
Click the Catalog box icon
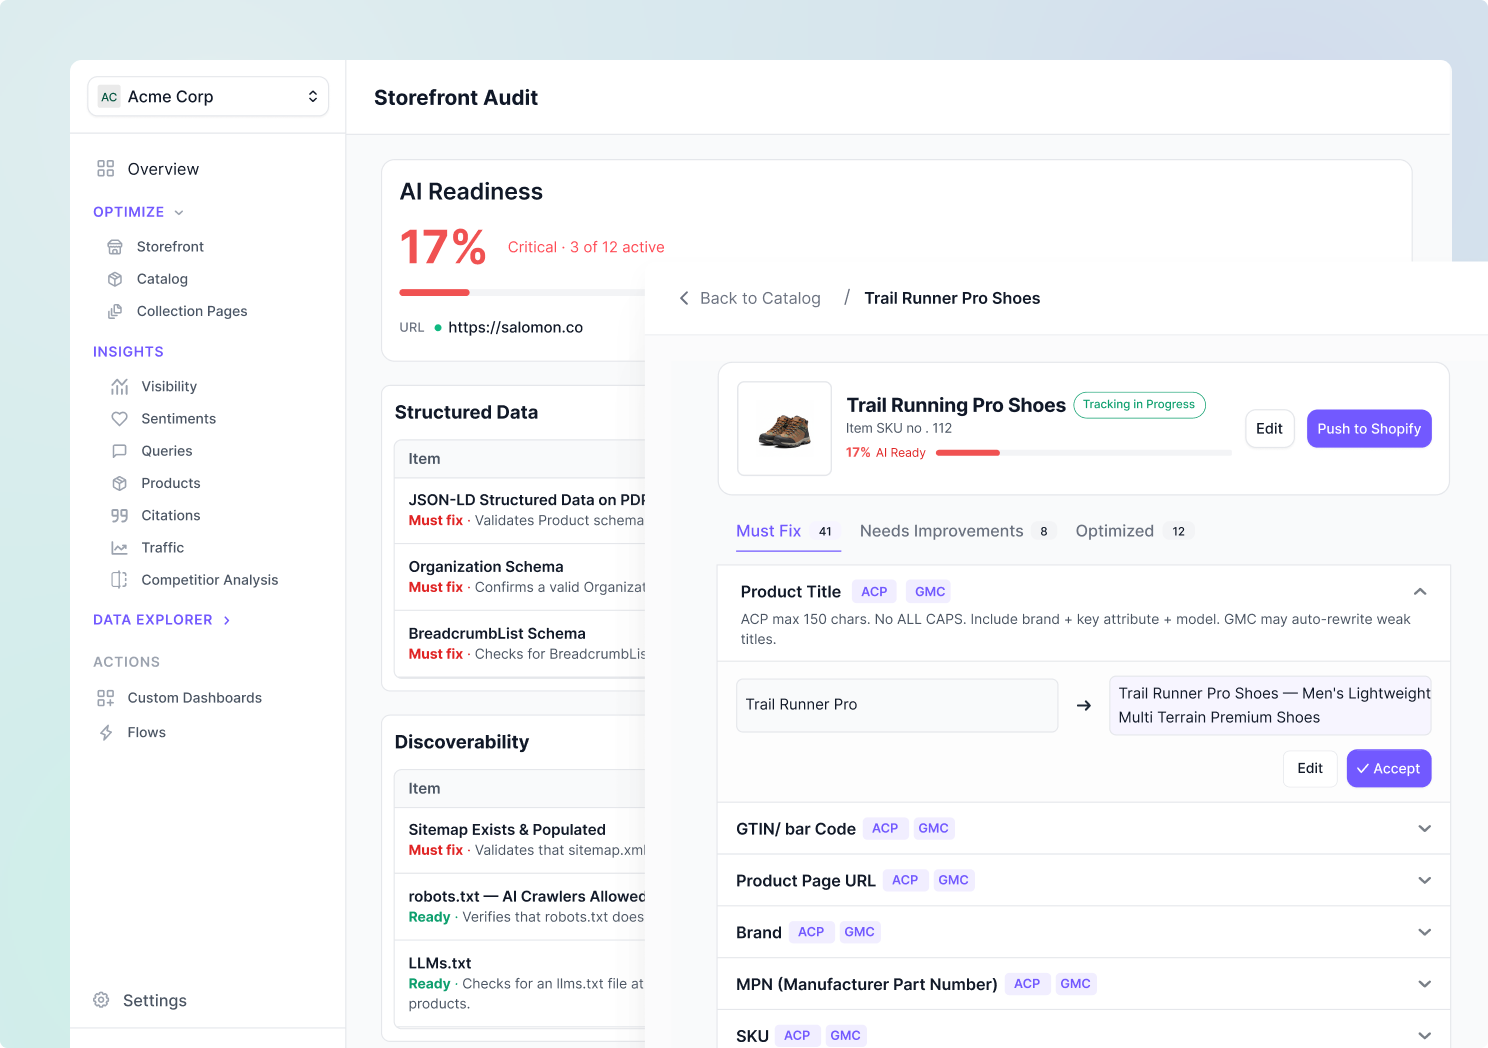115,279
